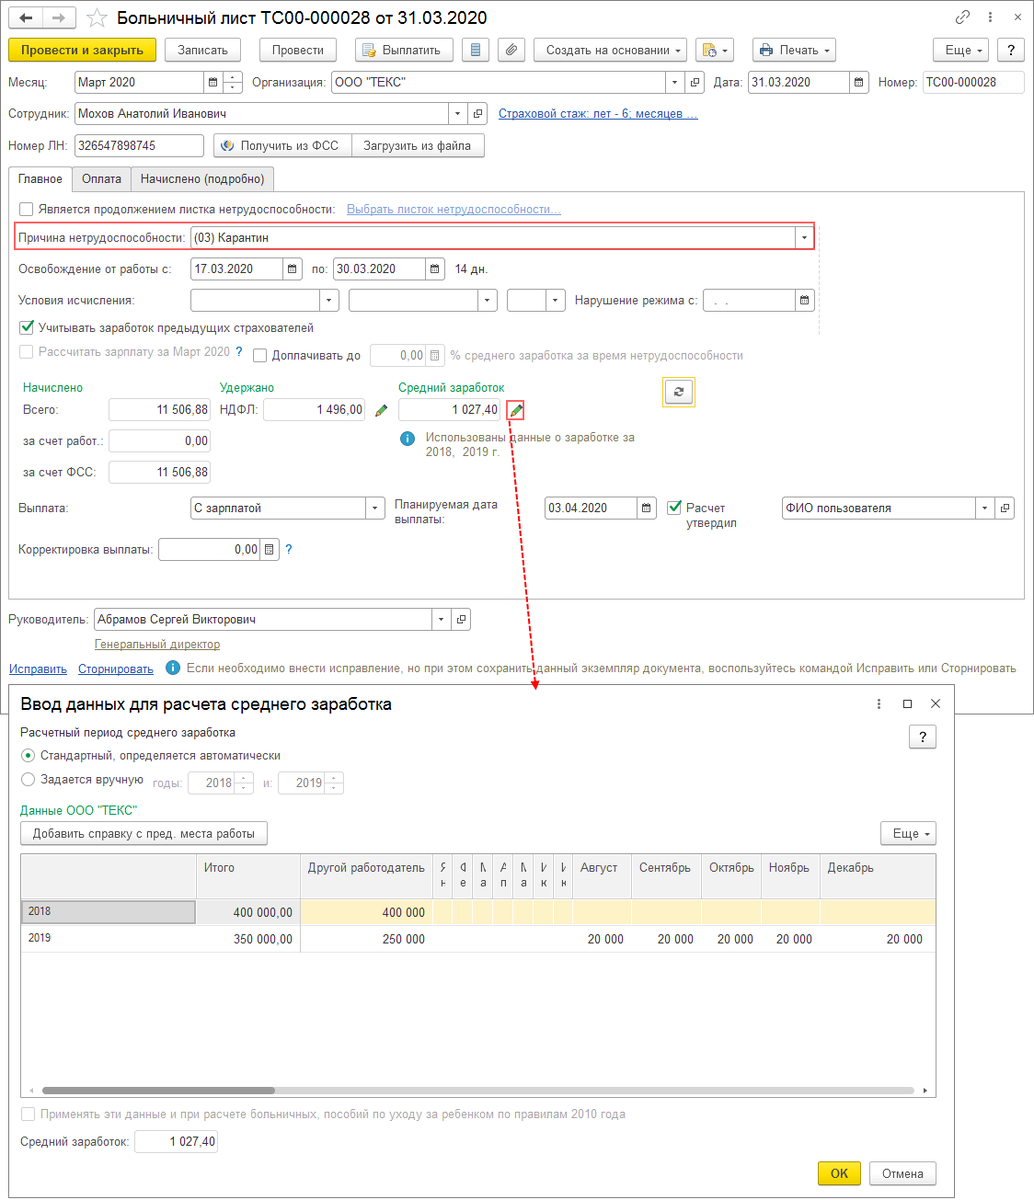The height and width of the screenshot is (1200, 1034).
Task: Enable the Доплачивать до checkbox
Action: click(260, 355)
